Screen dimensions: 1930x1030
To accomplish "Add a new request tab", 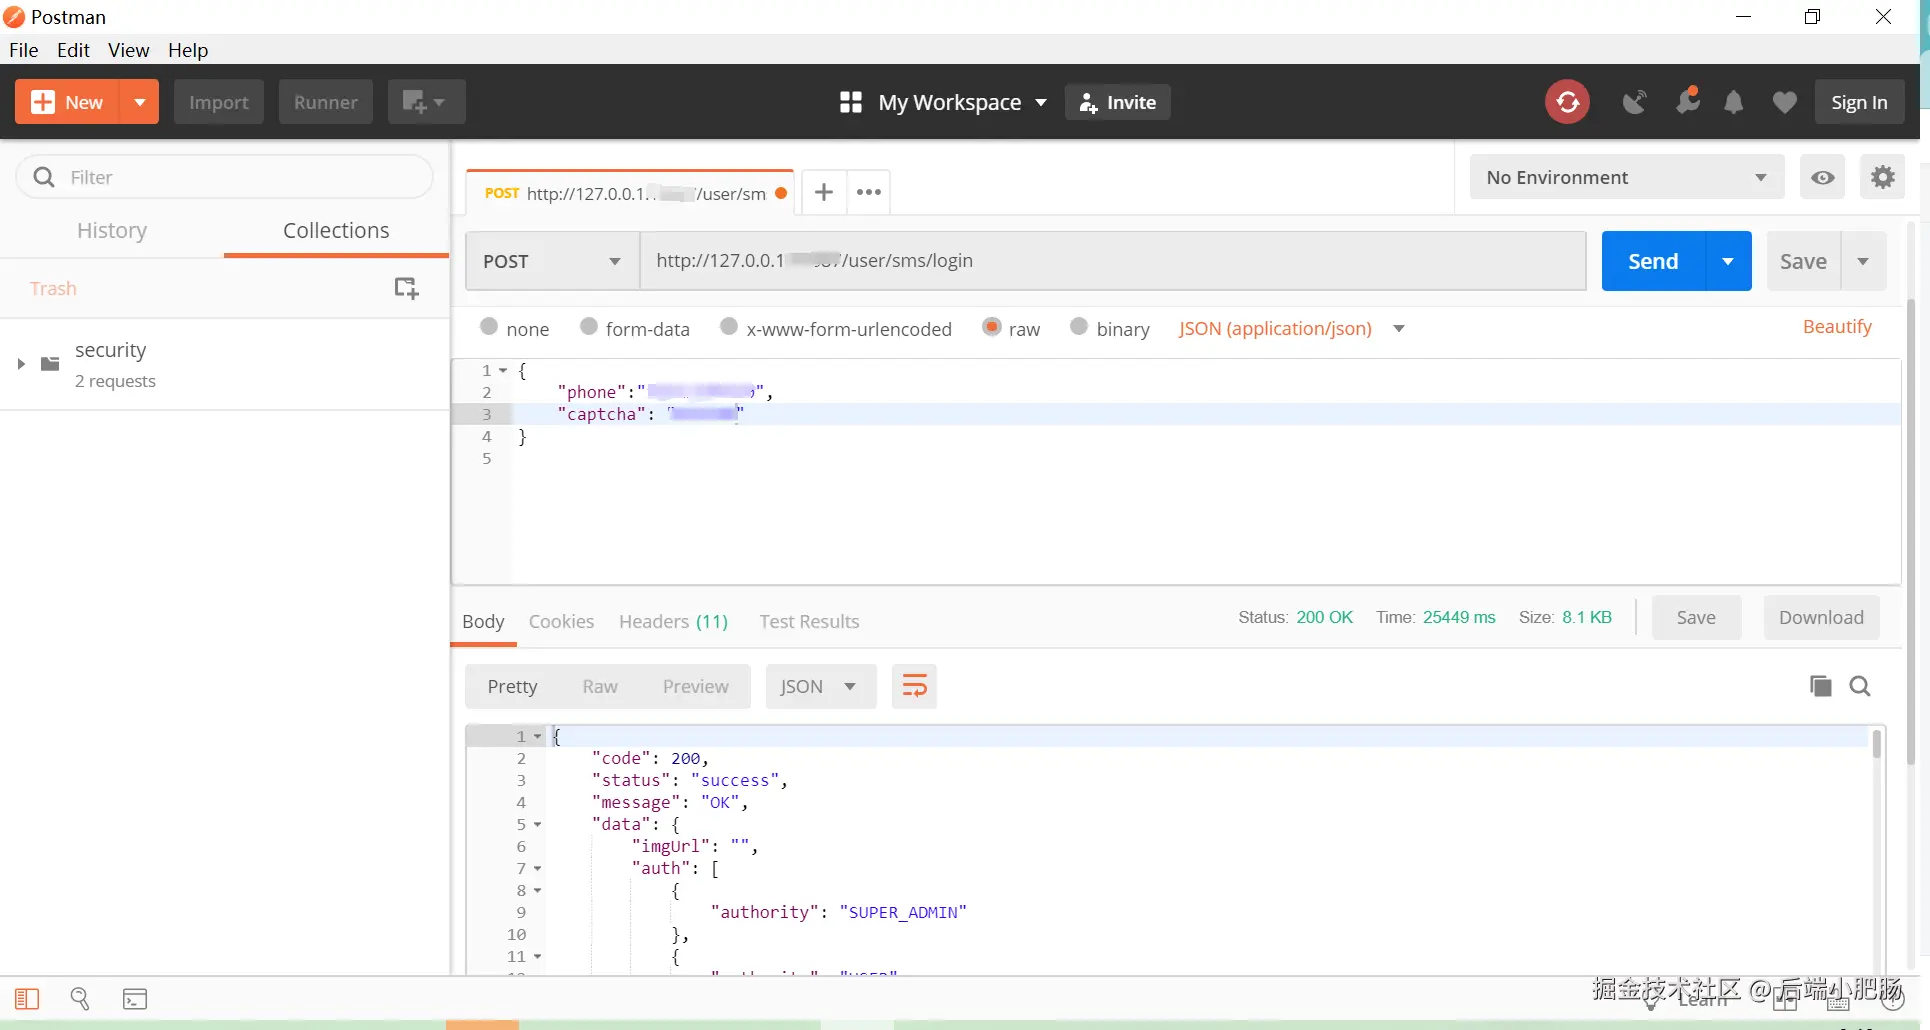I will click(823, 192).
